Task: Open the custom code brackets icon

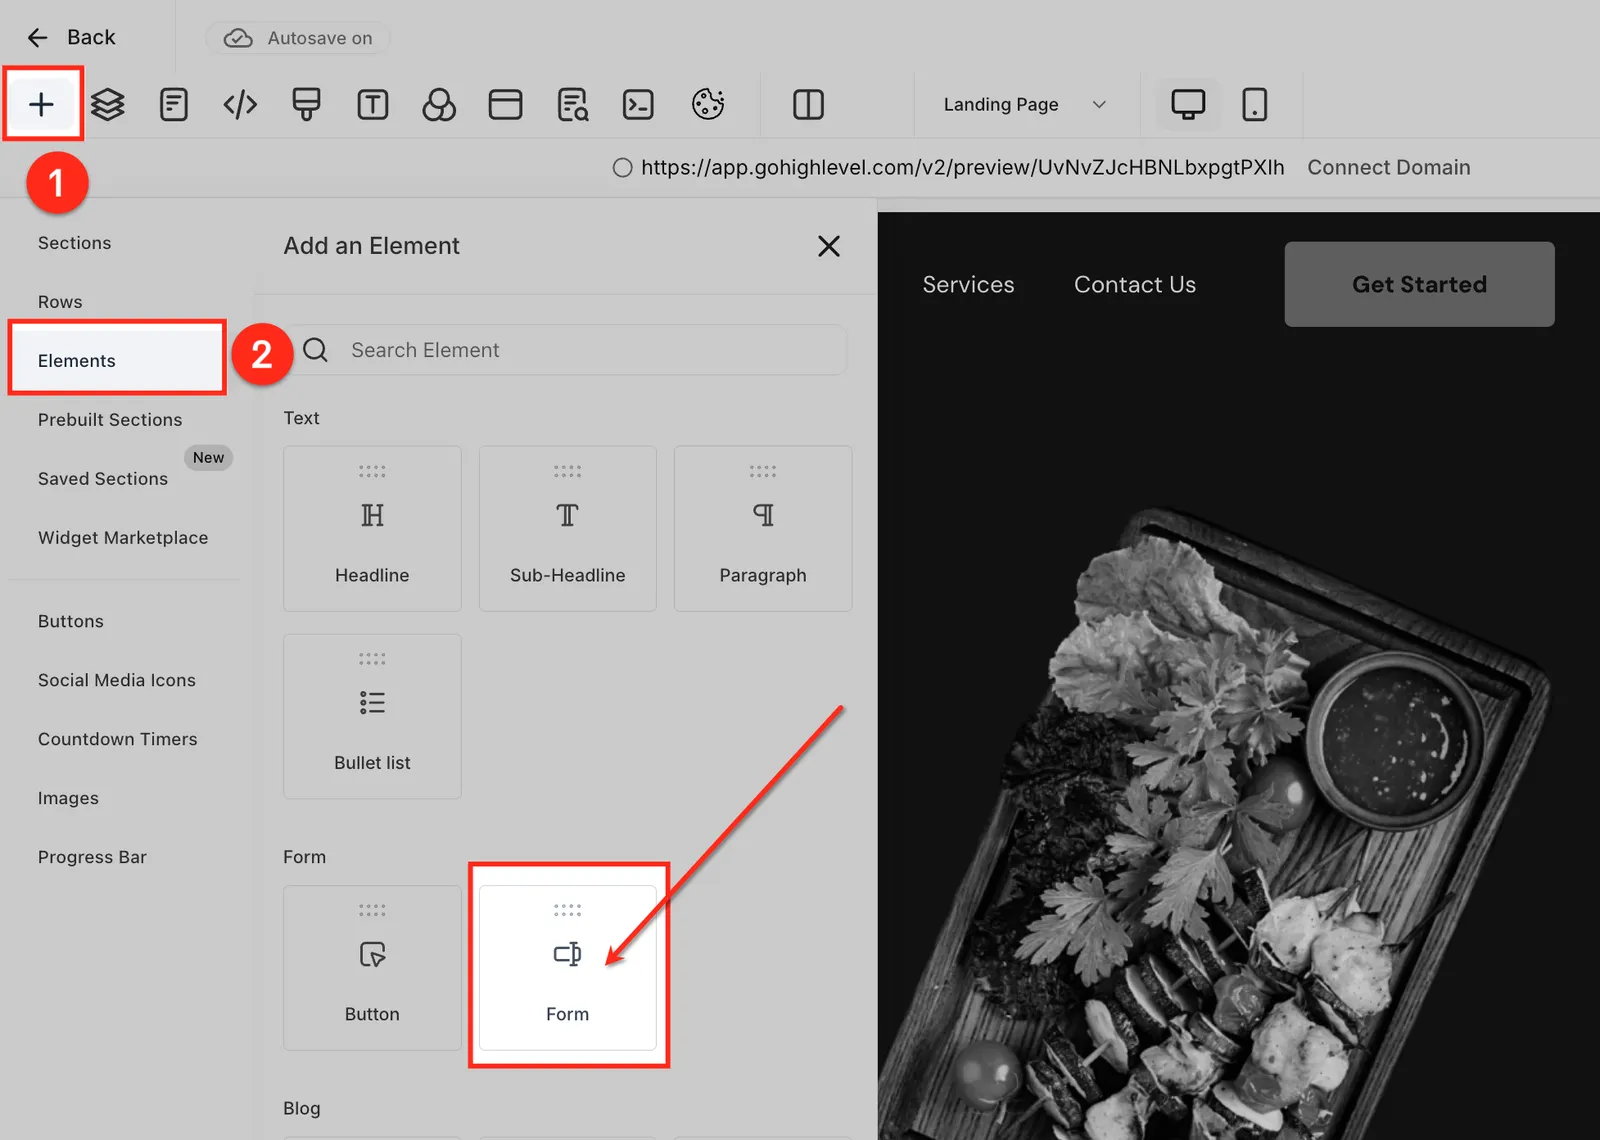Action: (240, 104)
